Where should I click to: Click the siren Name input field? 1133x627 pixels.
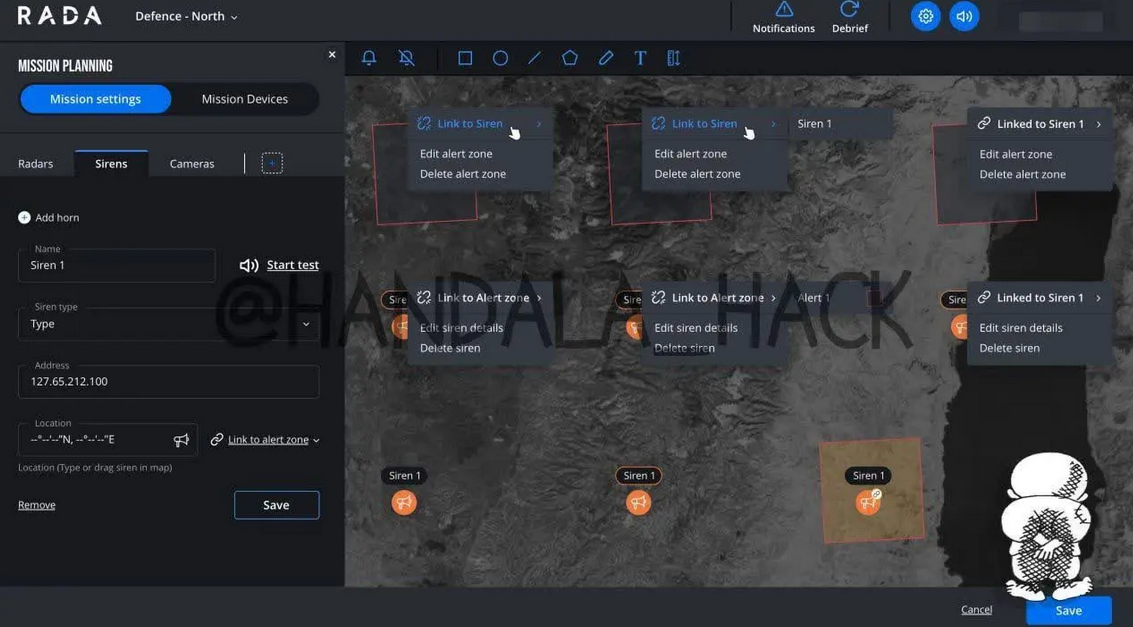click(x=116, y=266)
